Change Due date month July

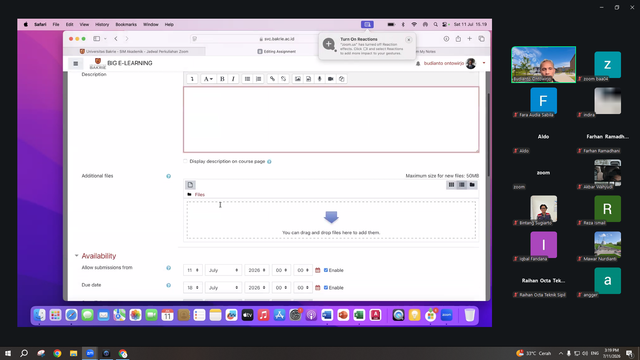point(223,288)
